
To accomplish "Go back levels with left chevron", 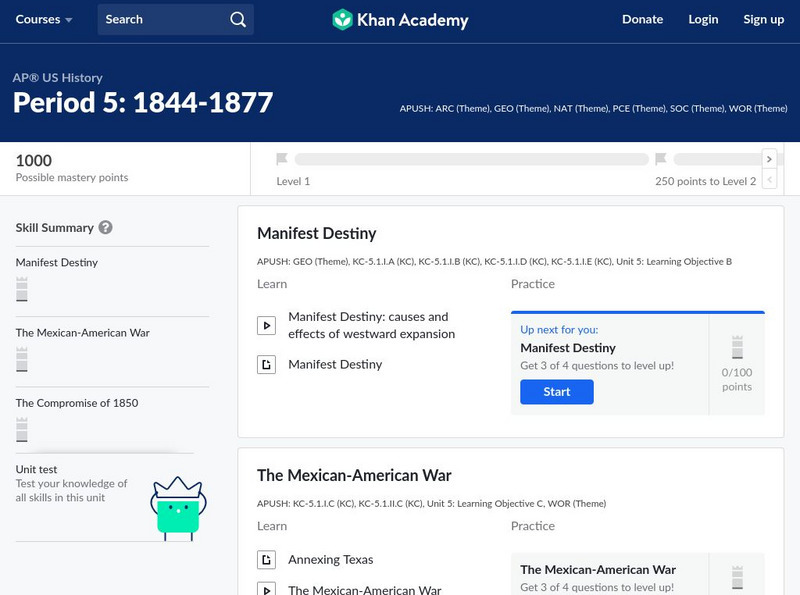I will click(769, 179).
